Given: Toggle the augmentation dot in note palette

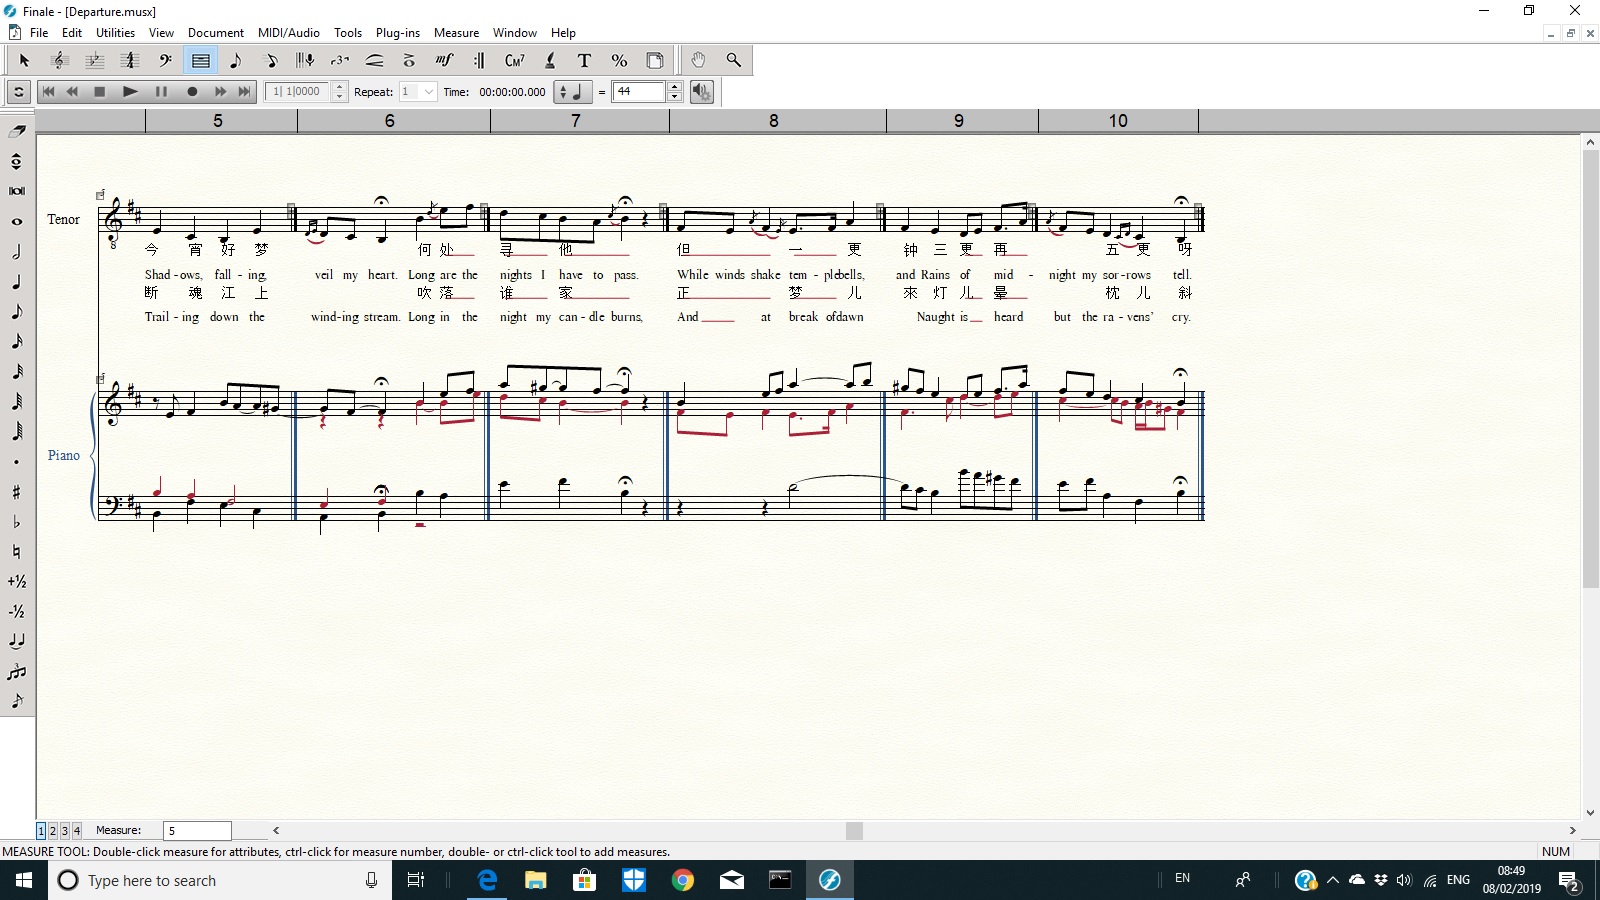Looking at the screenshot, I should click(x=17, y=462).
